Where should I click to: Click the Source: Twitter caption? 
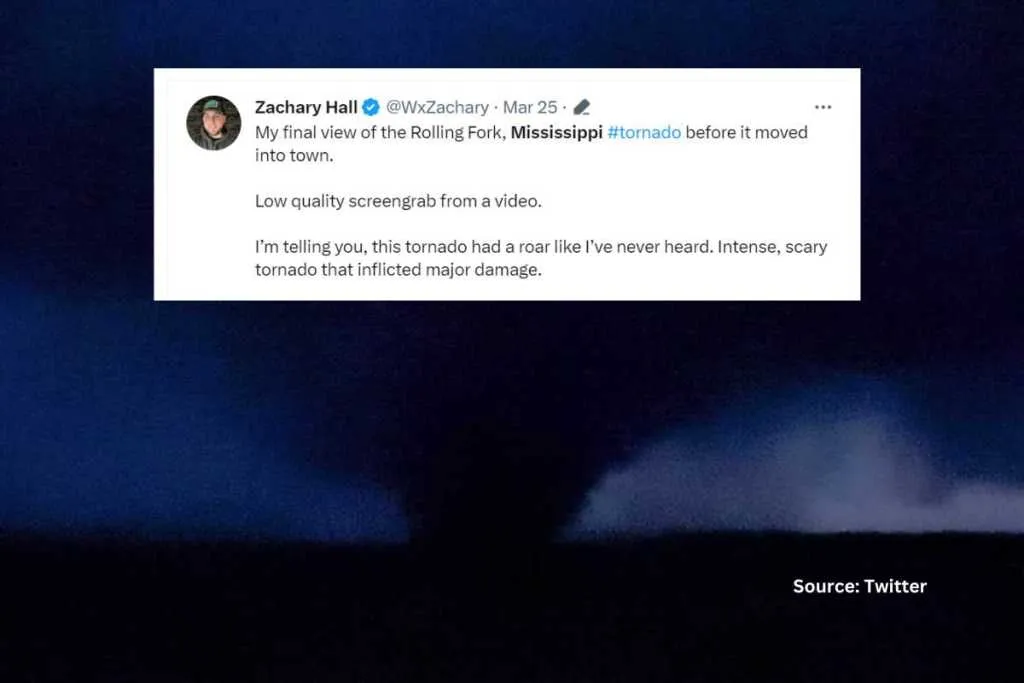pyautogui.click(x=858, y=586)
